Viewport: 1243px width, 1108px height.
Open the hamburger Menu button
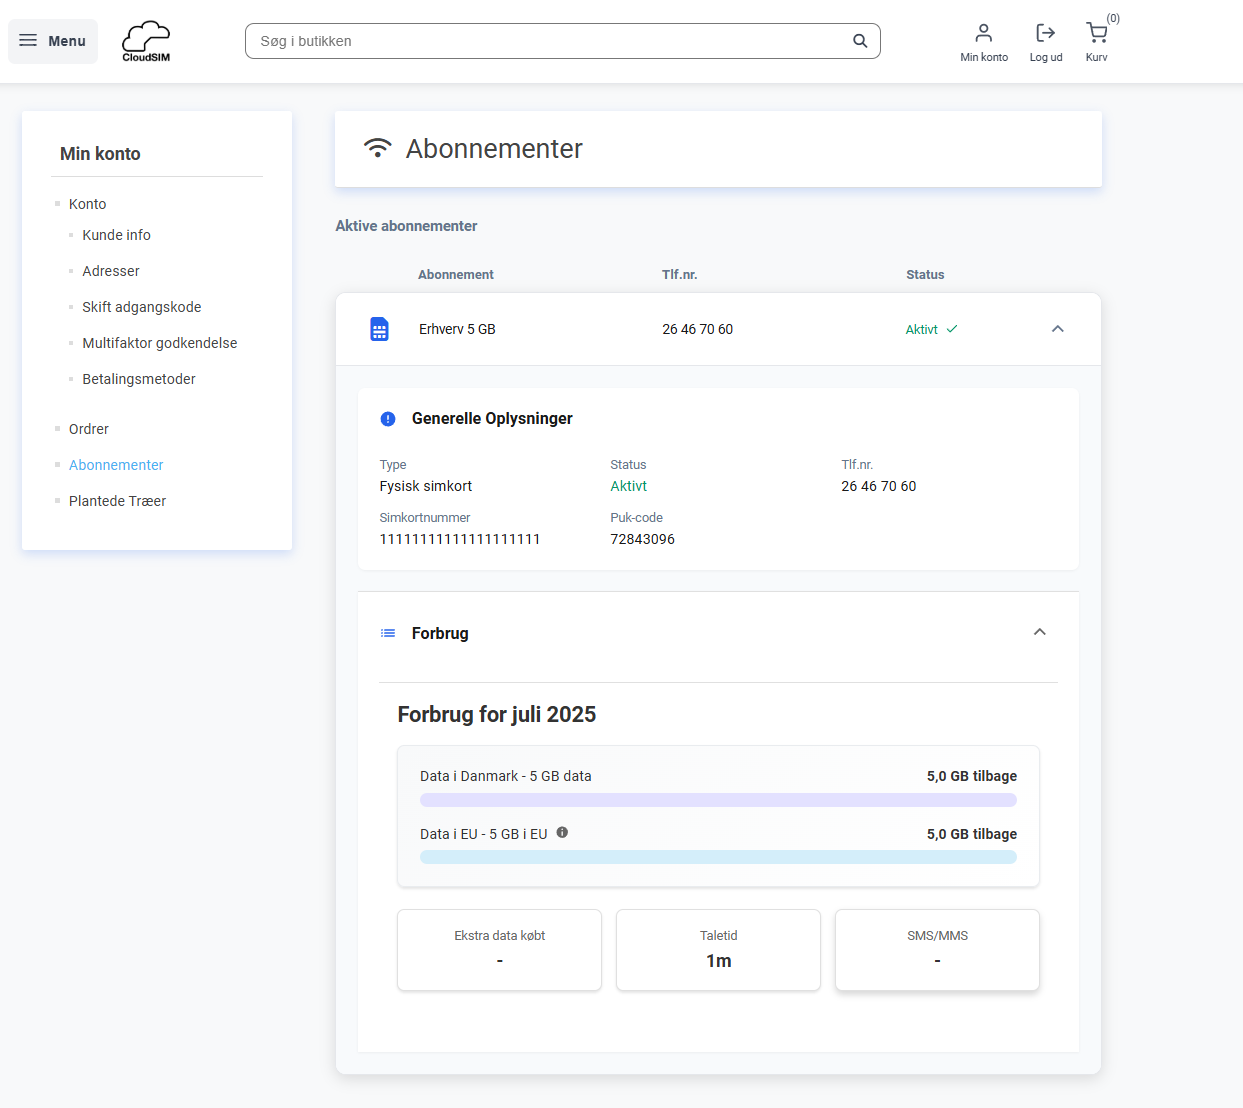[53, 41]
